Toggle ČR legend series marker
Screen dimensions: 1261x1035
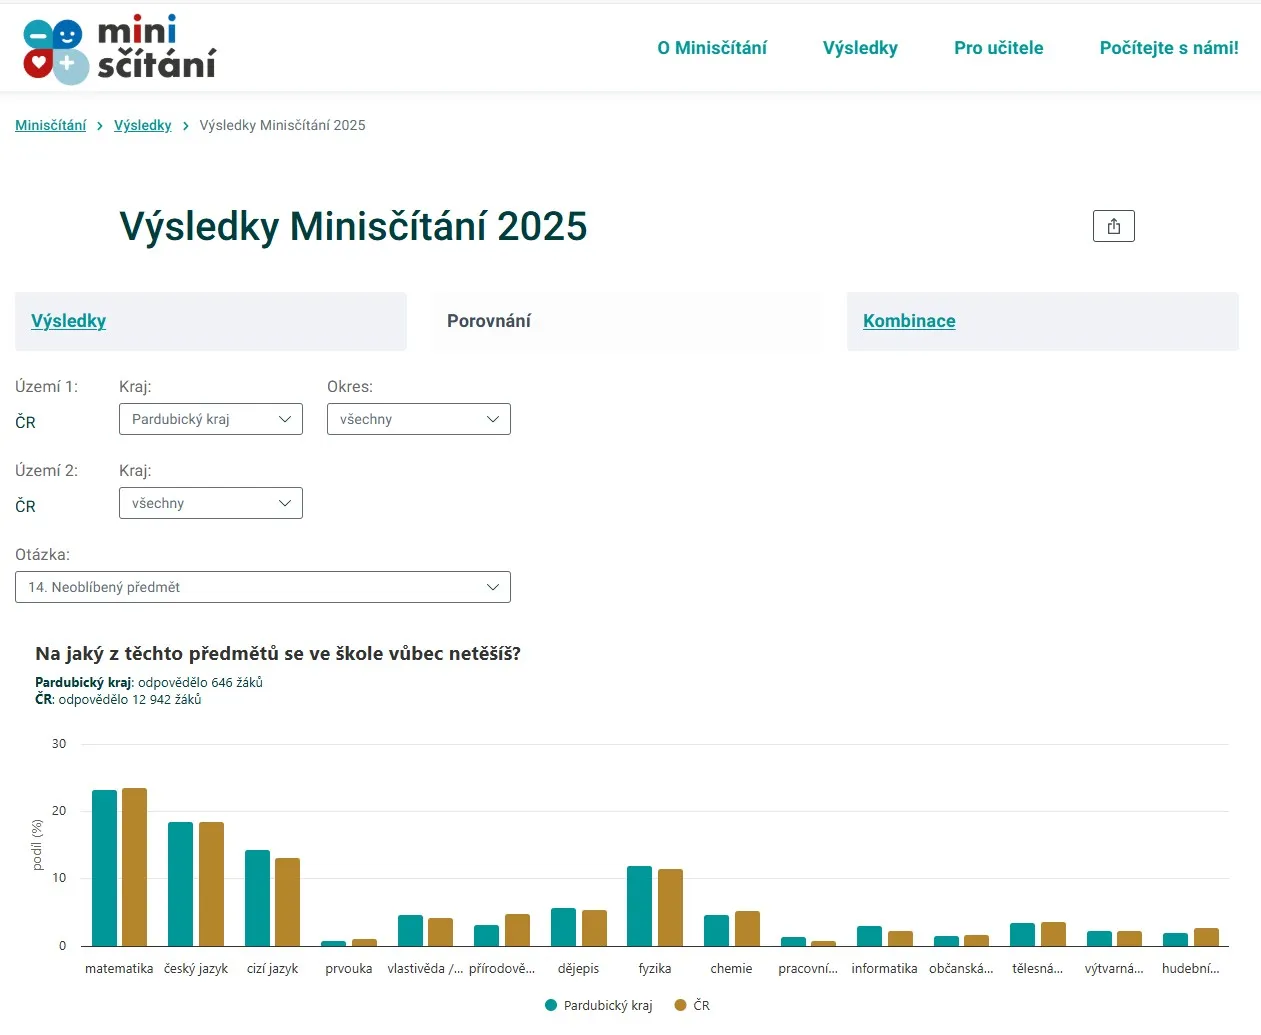[x=681, y=1005]
